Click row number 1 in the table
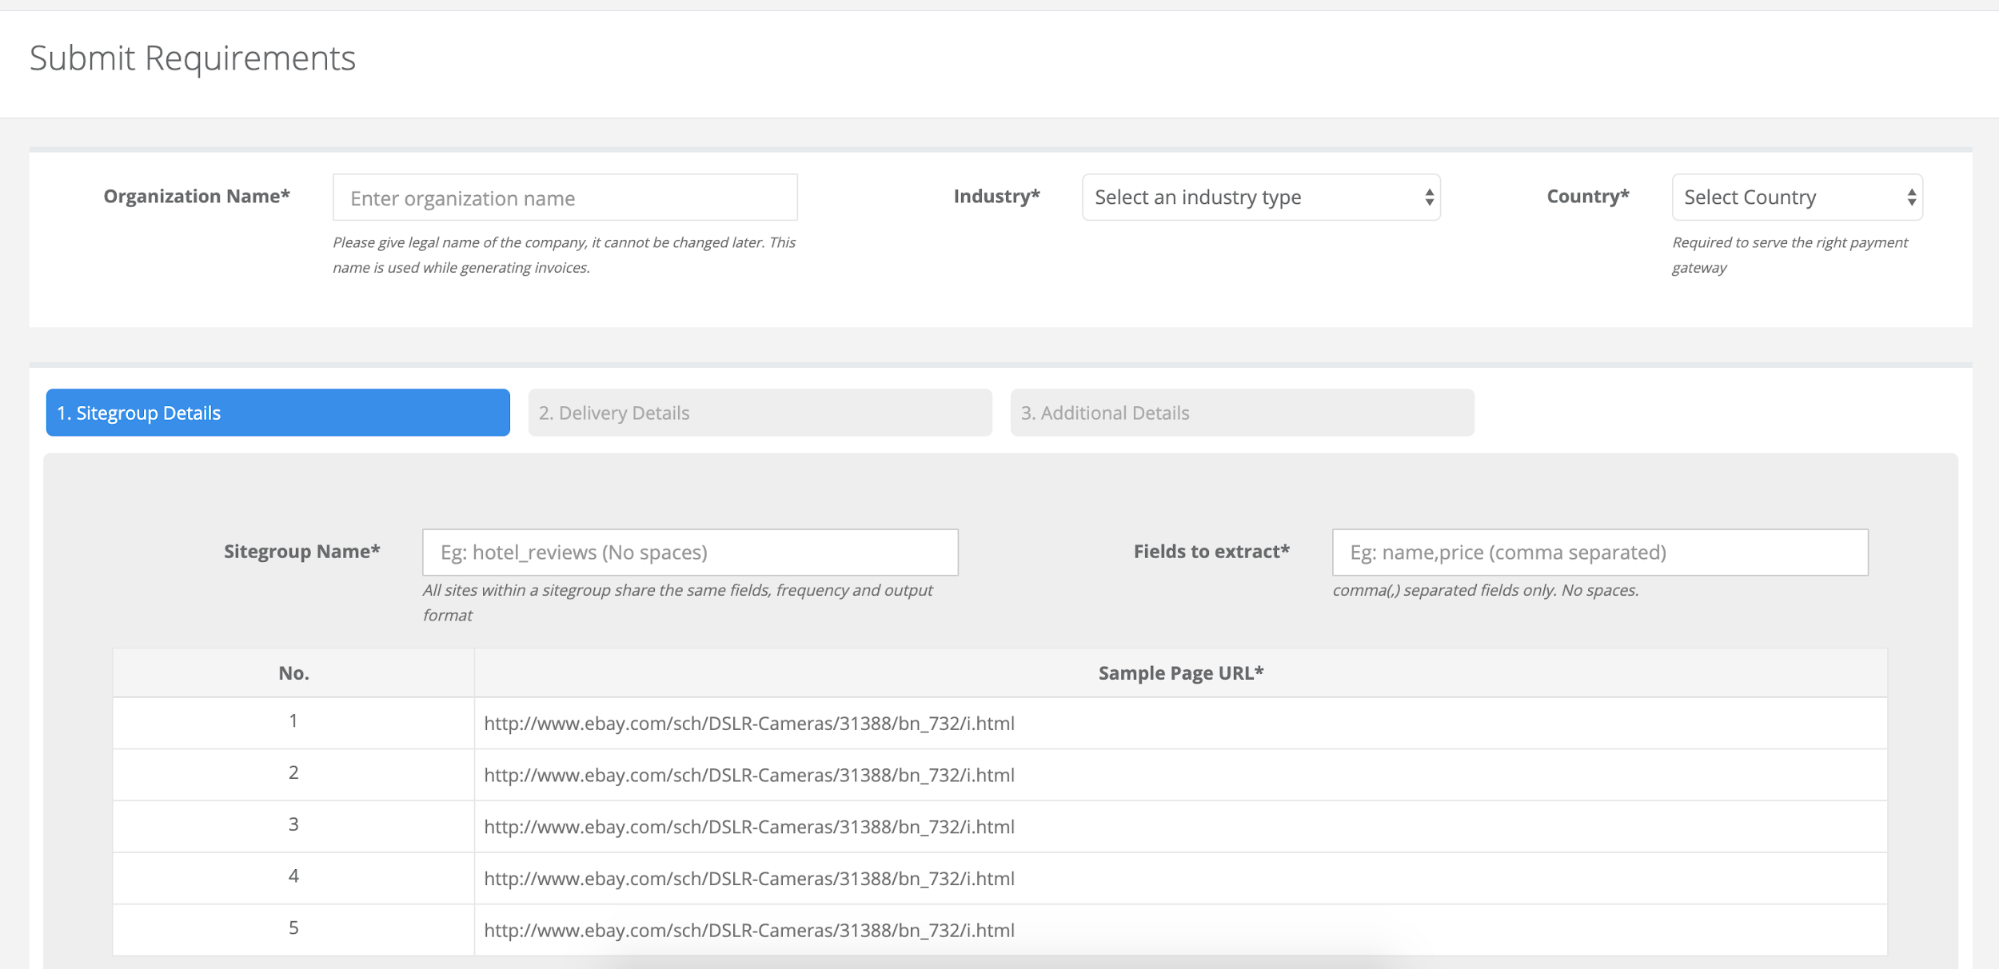This screenshot has width=1999, height=970. coord(292,723)
